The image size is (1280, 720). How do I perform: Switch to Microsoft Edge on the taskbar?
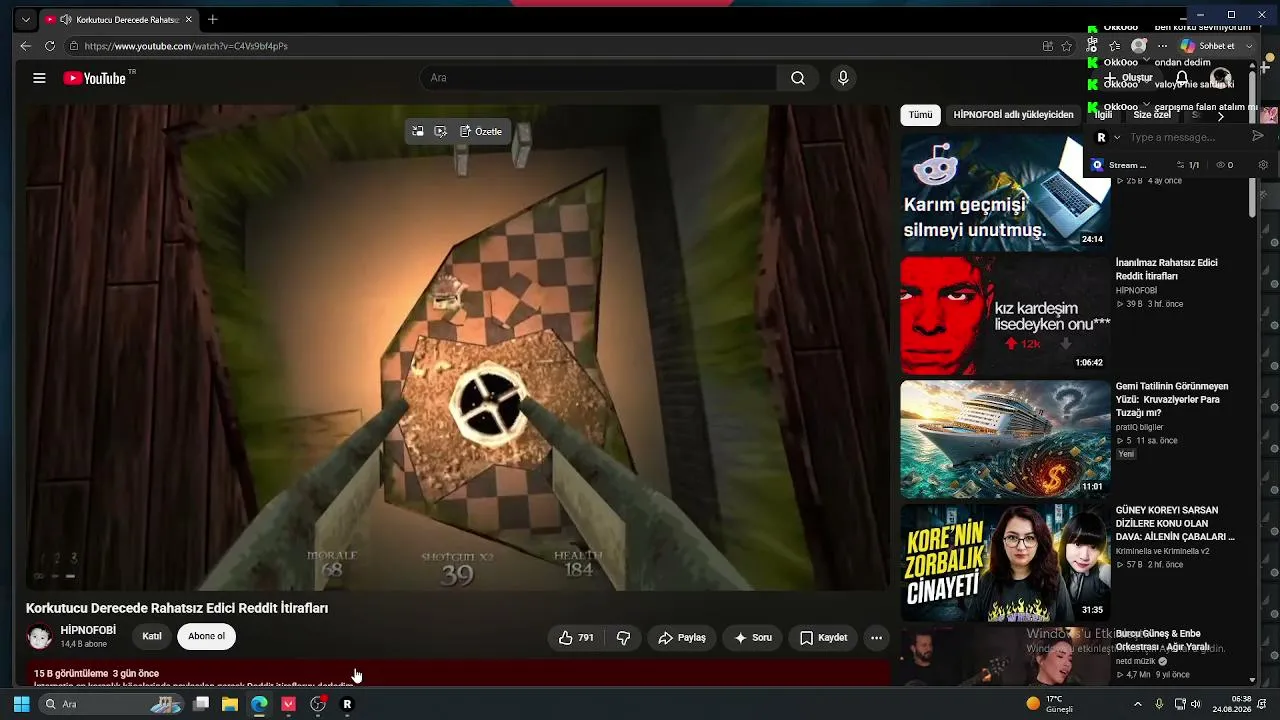(259, 704)
